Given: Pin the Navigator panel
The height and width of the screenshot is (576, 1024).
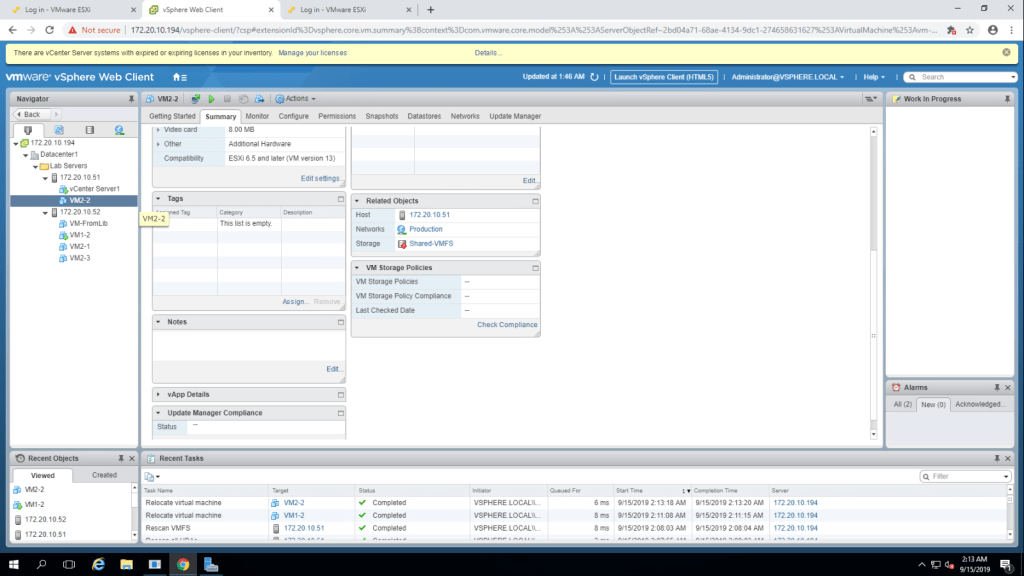Looking at the screenshot, I should tap(131, 99).
